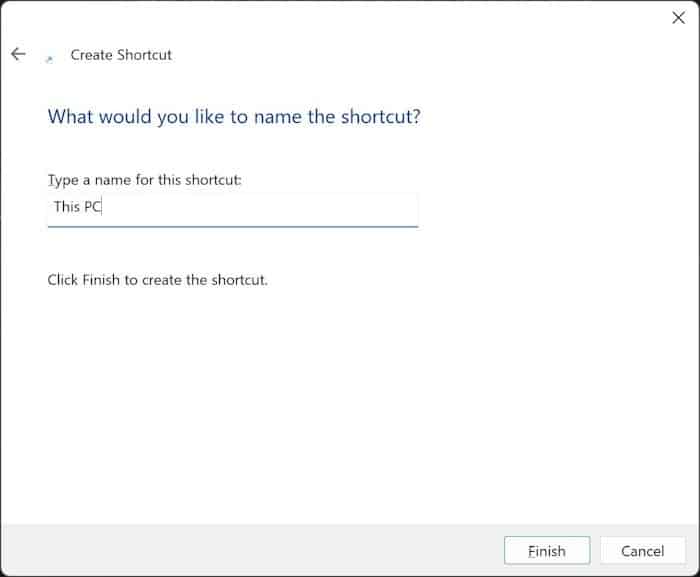Close the Create Shortcut dialog

677,18
